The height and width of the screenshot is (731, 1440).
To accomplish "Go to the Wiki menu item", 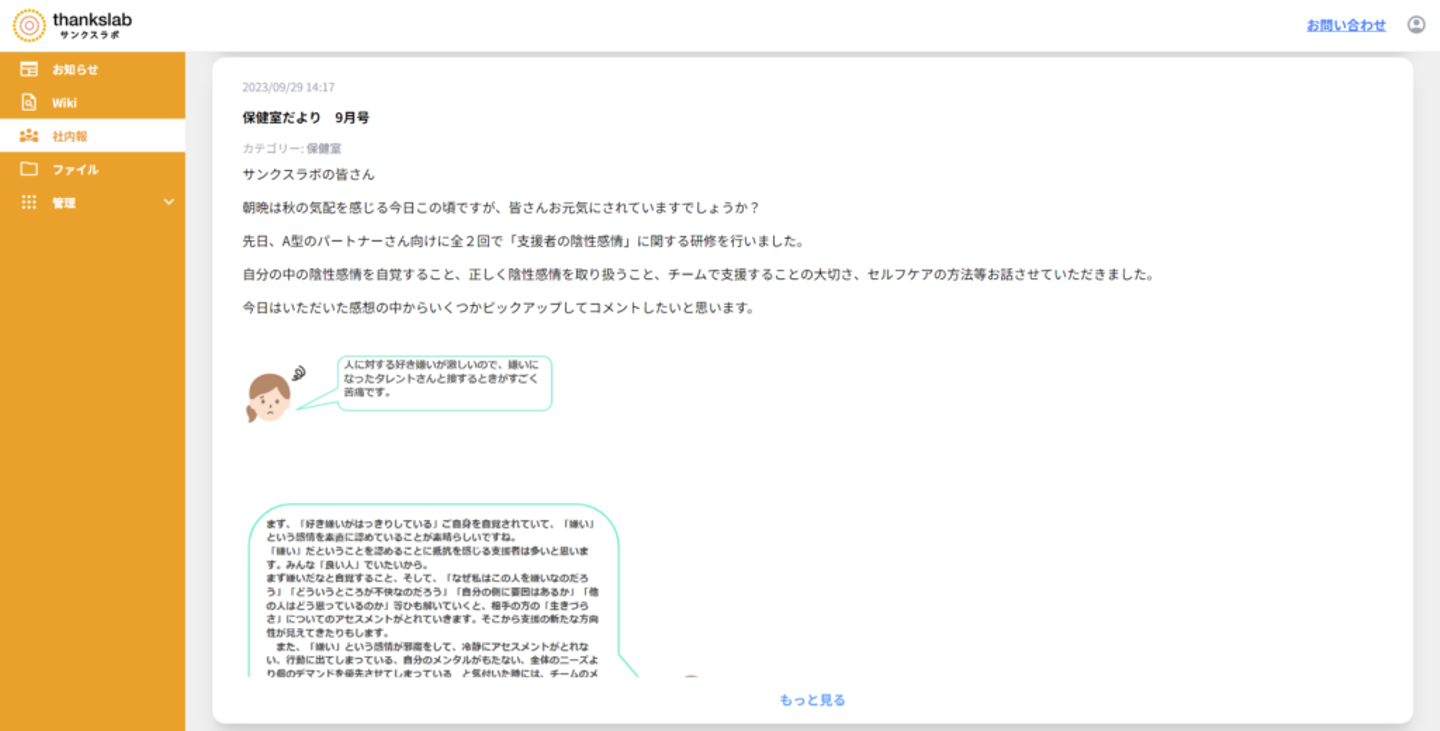I will [x=92, y=103].
